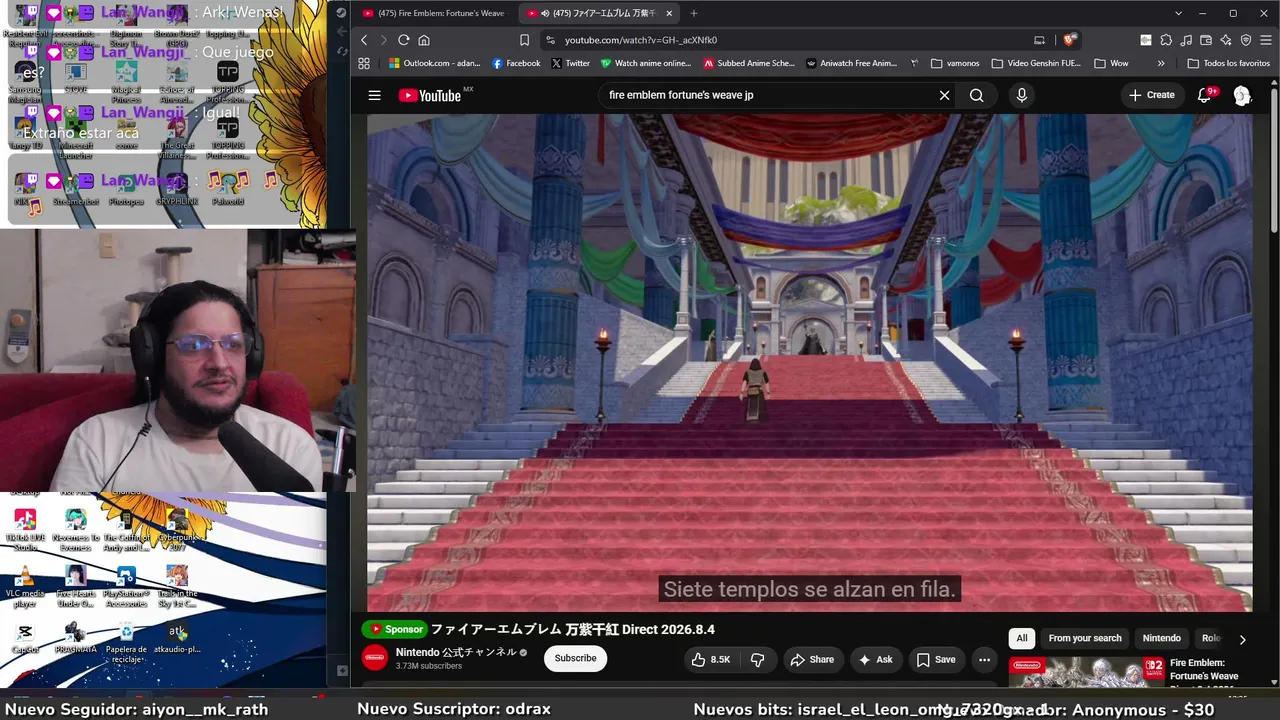1280x720 pixels.
Task: Select the Nintendo filter chip
Action: point(1162,638)
